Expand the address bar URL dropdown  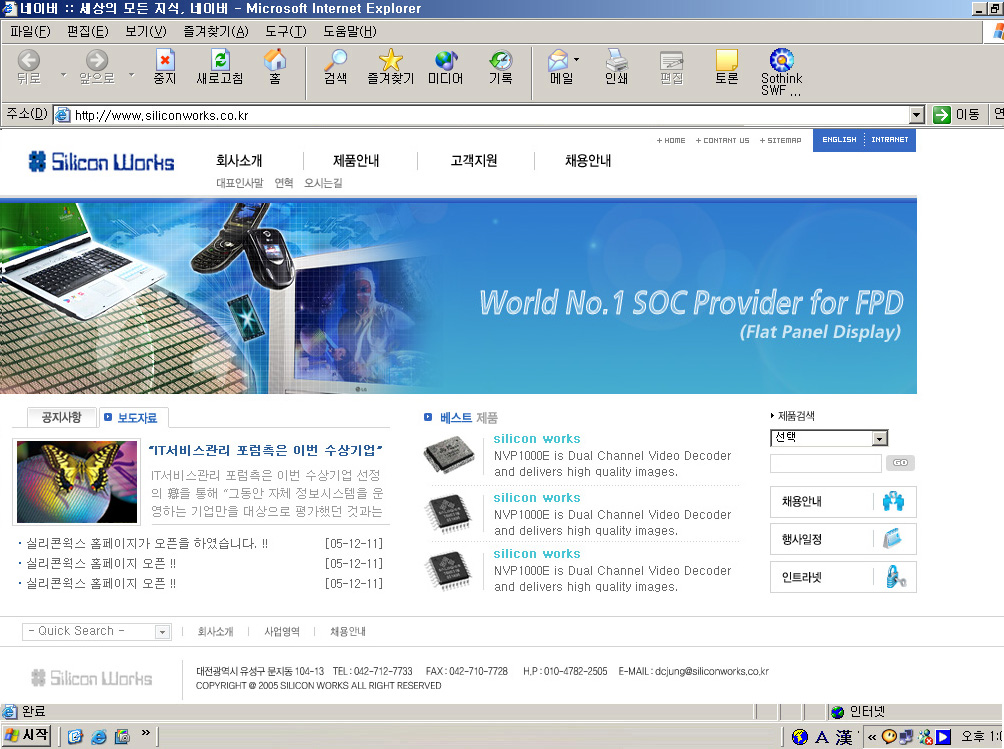[x=916, y=115]
